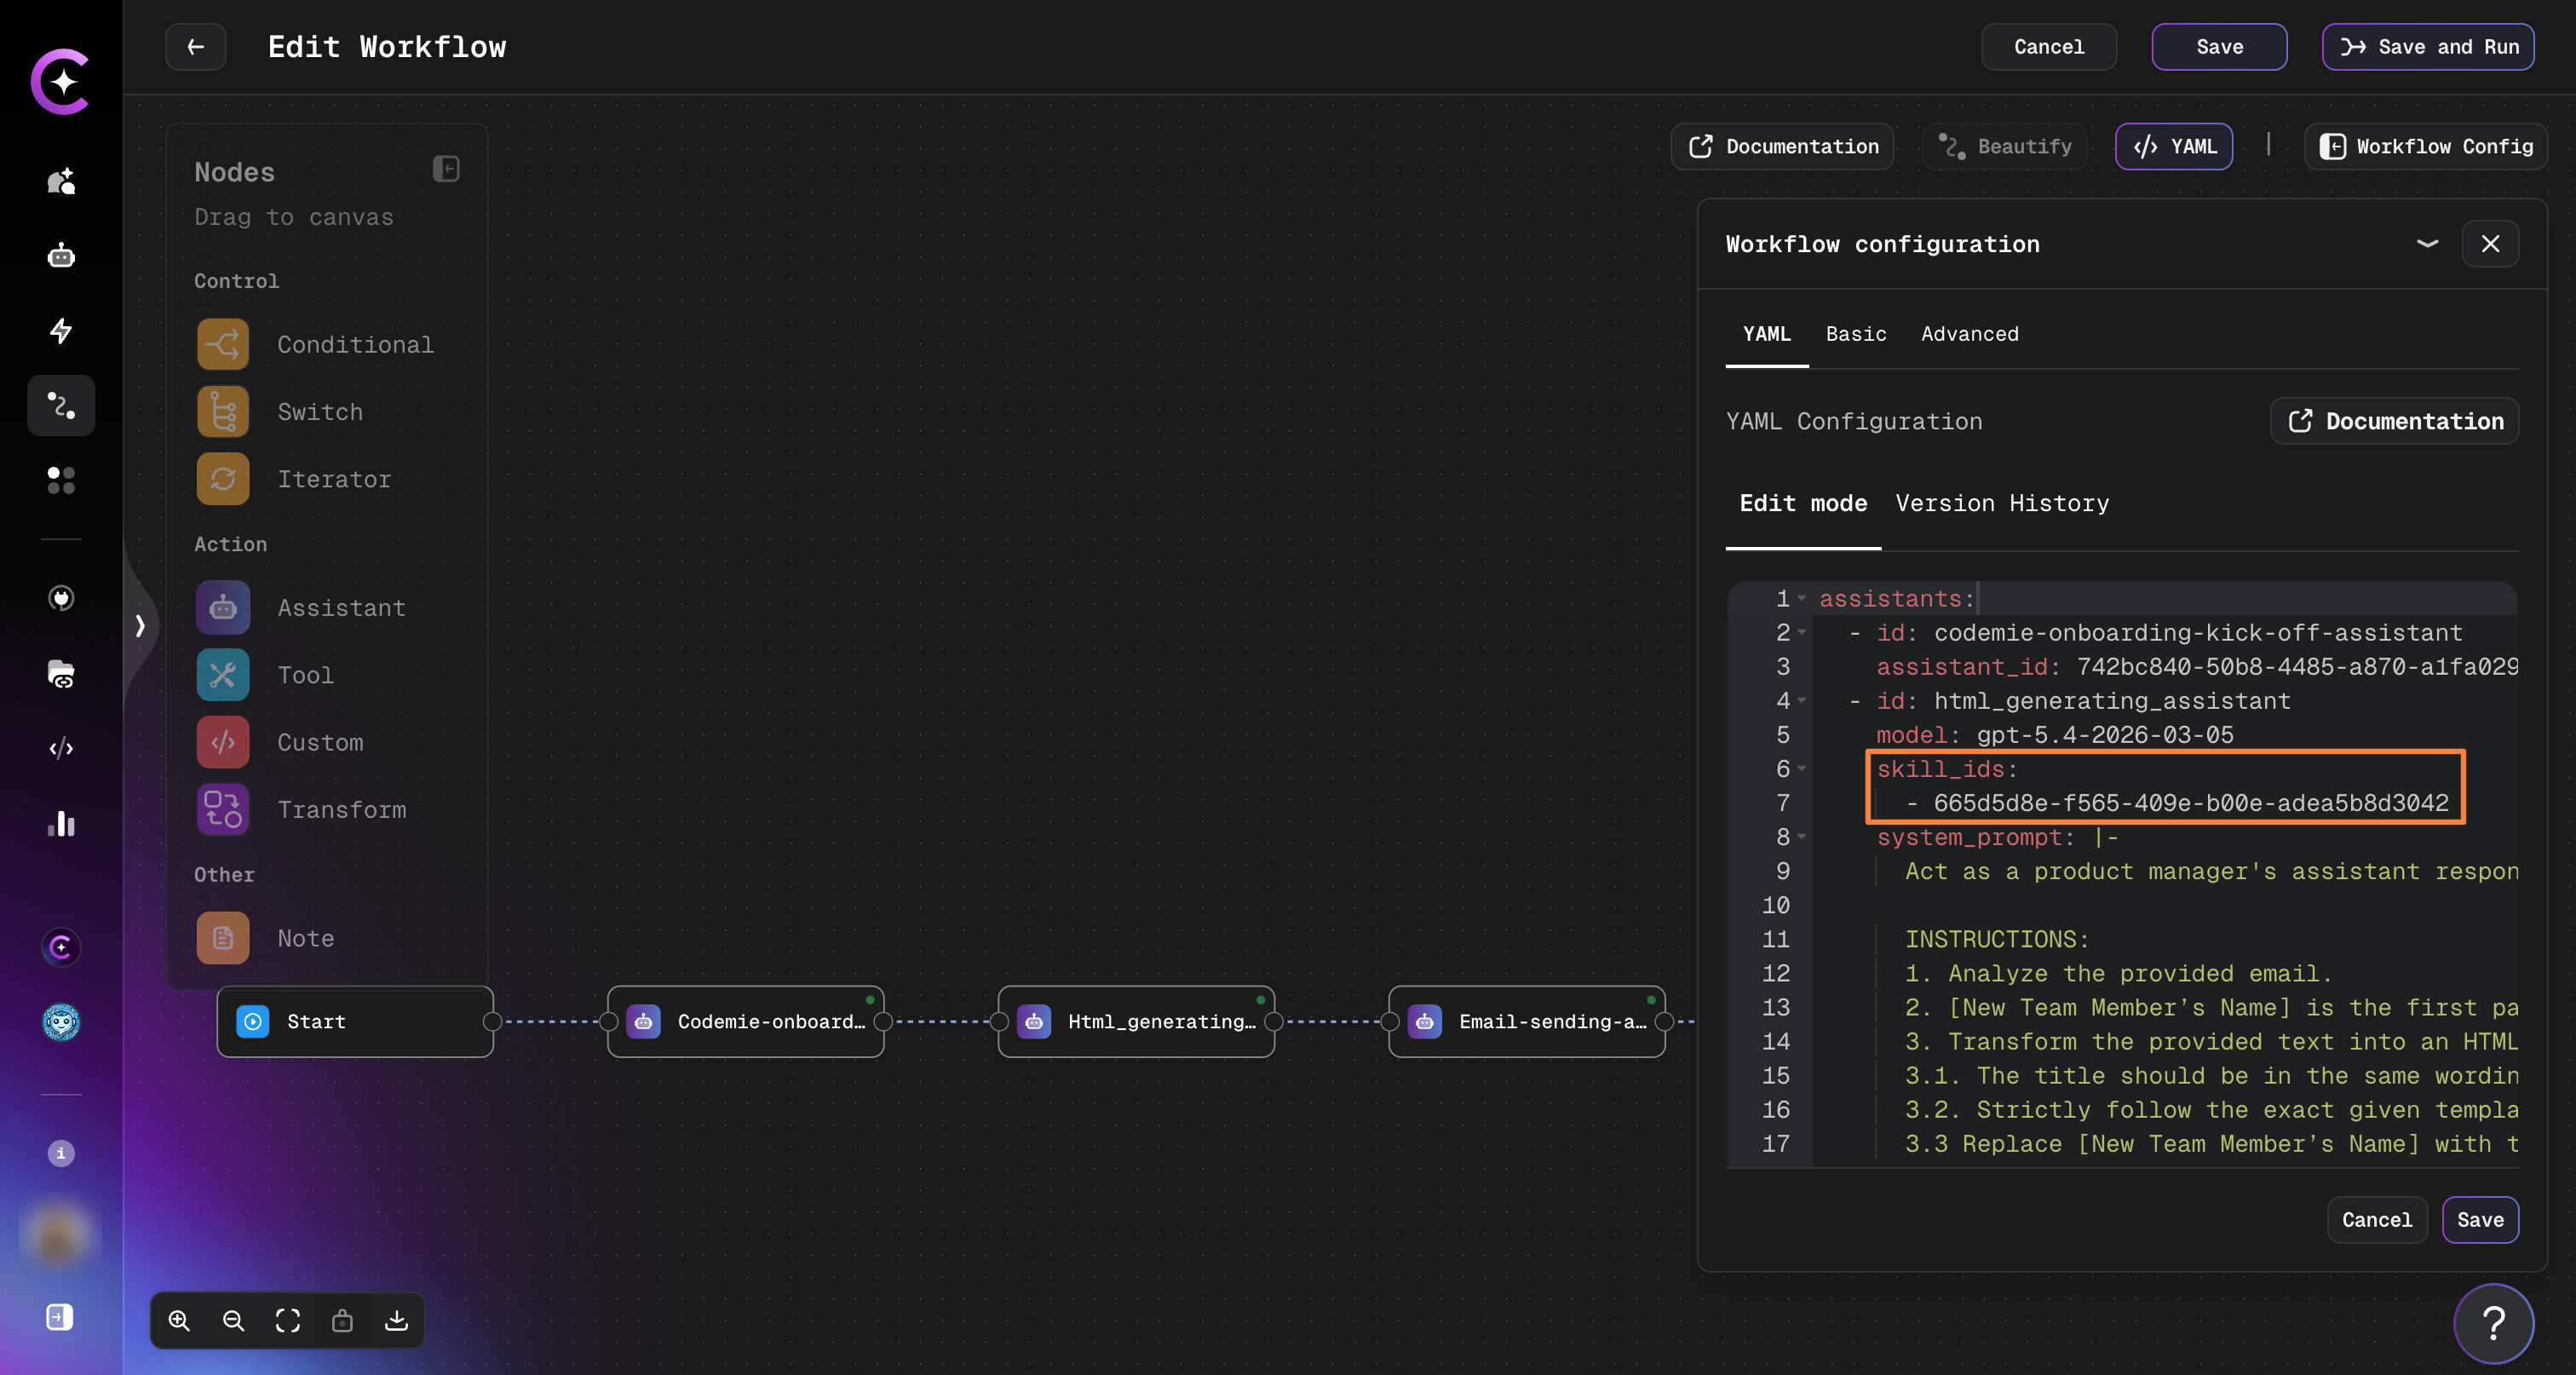Select the Tool node icon

pos(223,675)
